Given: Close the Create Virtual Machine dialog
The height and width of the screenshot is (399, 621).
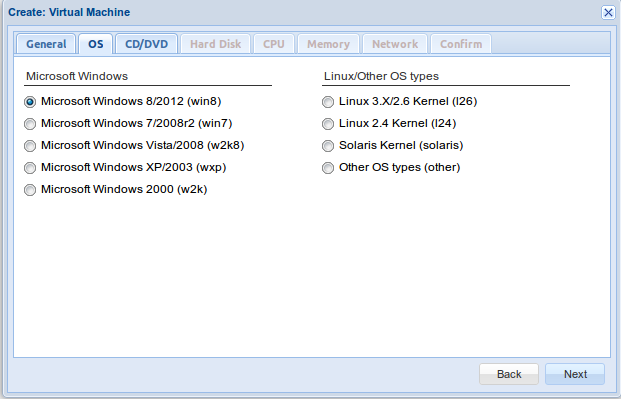Looking at the screenshot, I should pos(608,13).
